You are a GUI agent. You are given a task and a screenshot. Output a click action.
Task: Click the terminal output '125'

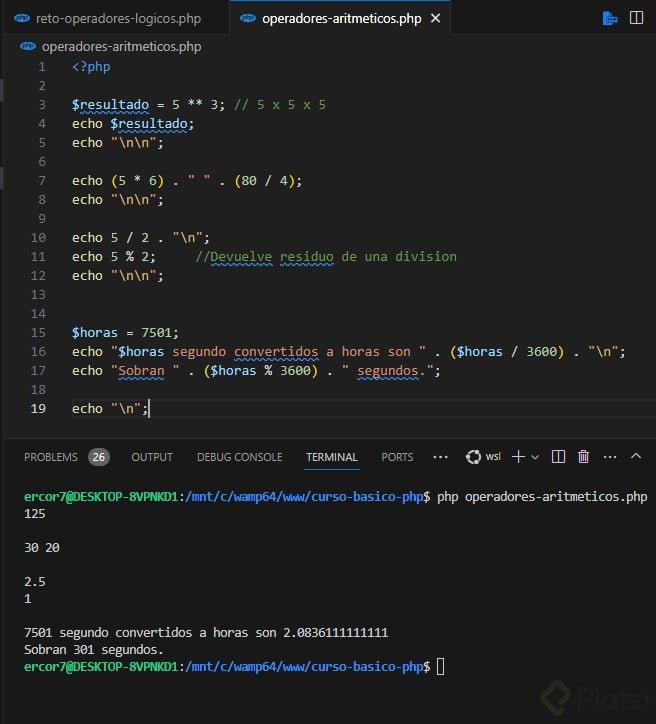pos(35,514)
